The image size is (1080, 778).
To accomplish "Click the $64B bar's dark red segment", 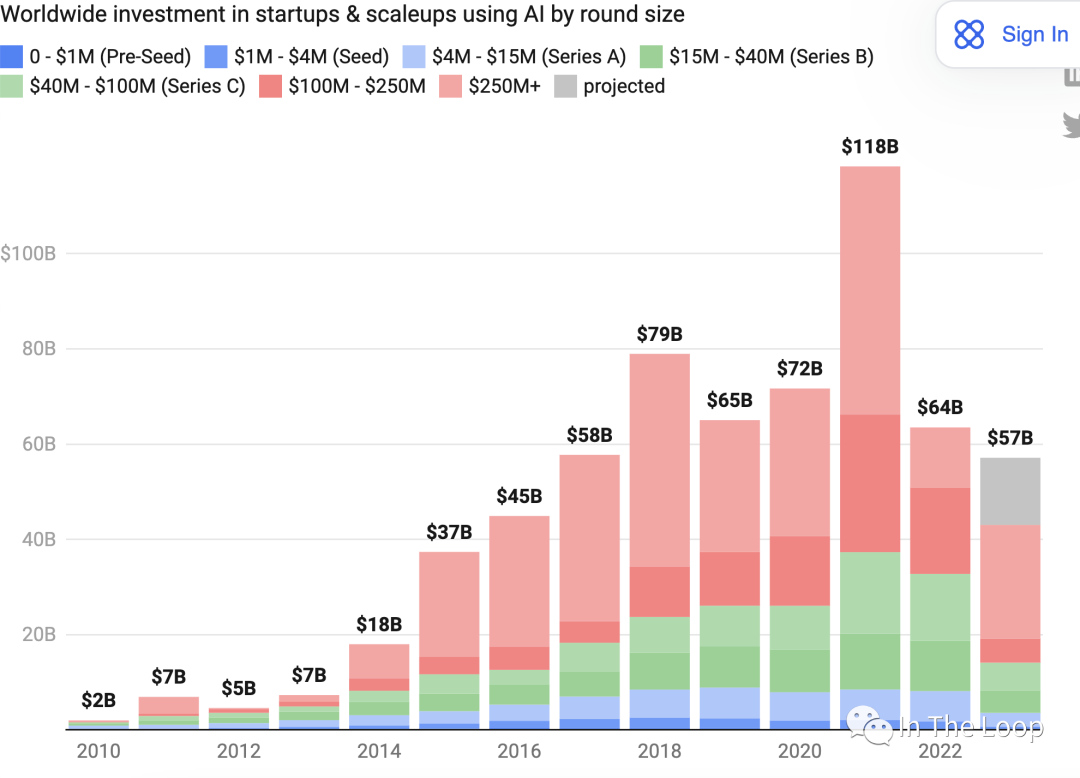I will (x=940, y=531).
